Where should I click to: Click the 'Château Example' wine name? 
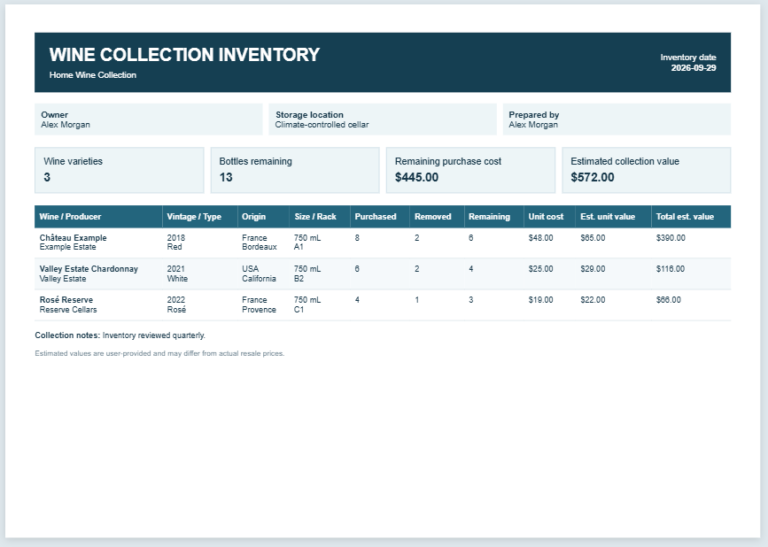[x=73, y=238]
